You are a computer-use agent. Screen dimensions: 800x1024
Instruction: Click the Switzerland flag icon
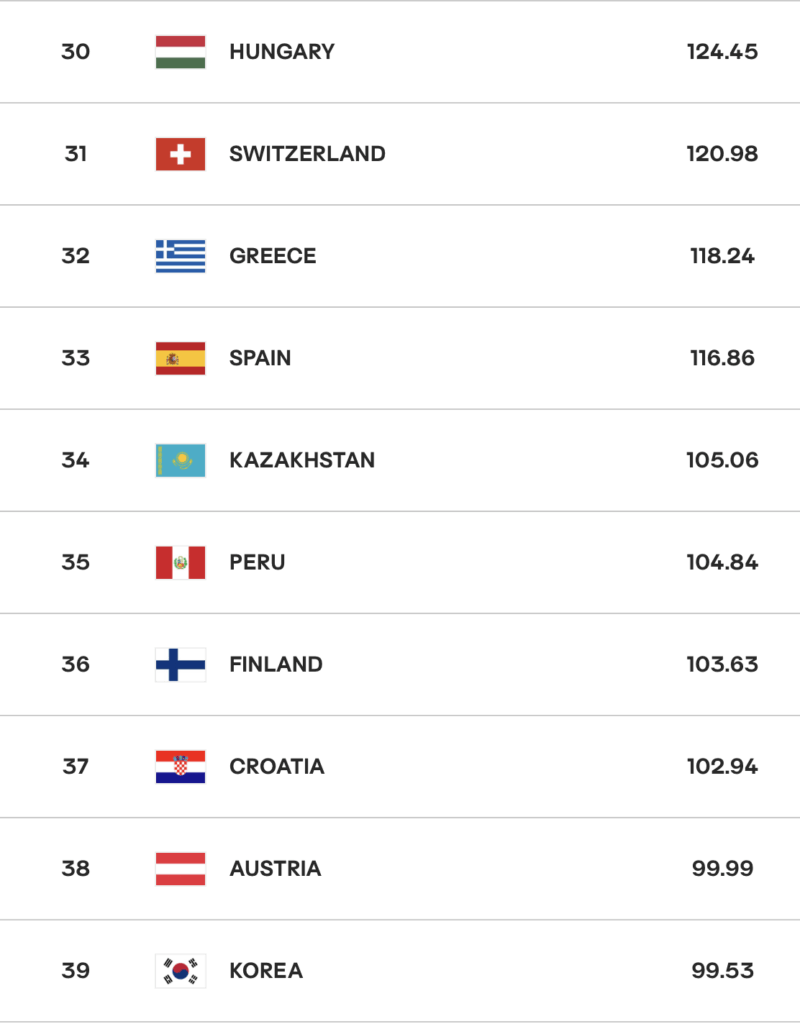(180, 154)
